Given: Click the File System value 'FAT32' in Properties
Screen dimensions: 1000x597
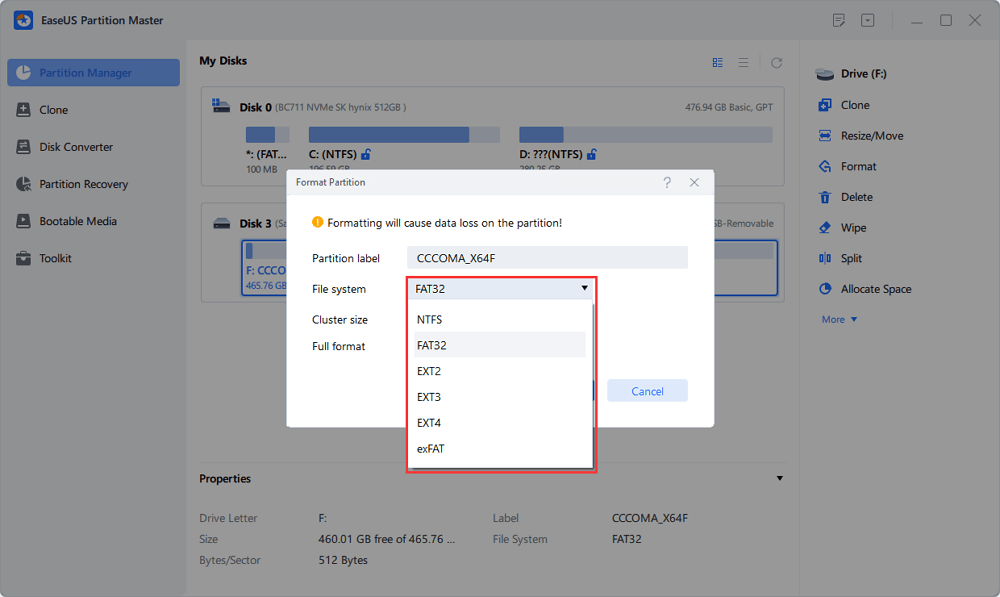Looking at the screenshot, I should click(x=627, y=539).
